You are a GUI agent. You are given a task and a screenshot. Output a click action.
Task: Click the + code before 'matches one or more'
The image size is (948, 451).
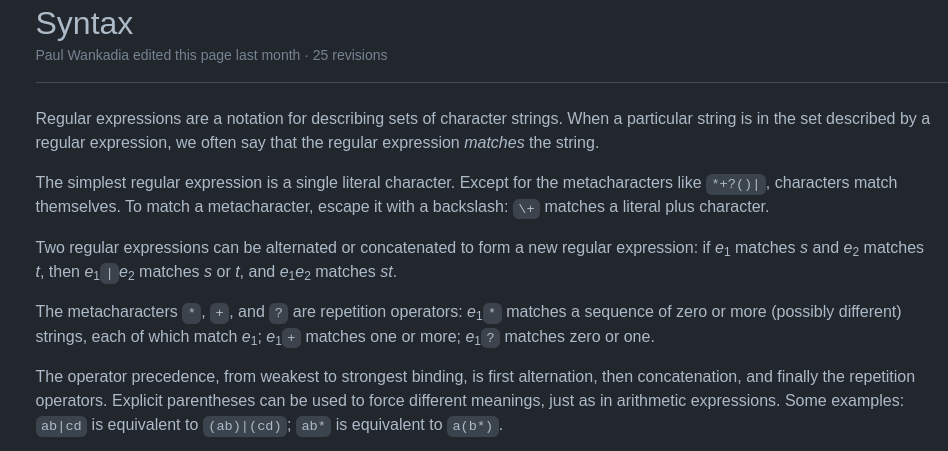coord(291,337)
